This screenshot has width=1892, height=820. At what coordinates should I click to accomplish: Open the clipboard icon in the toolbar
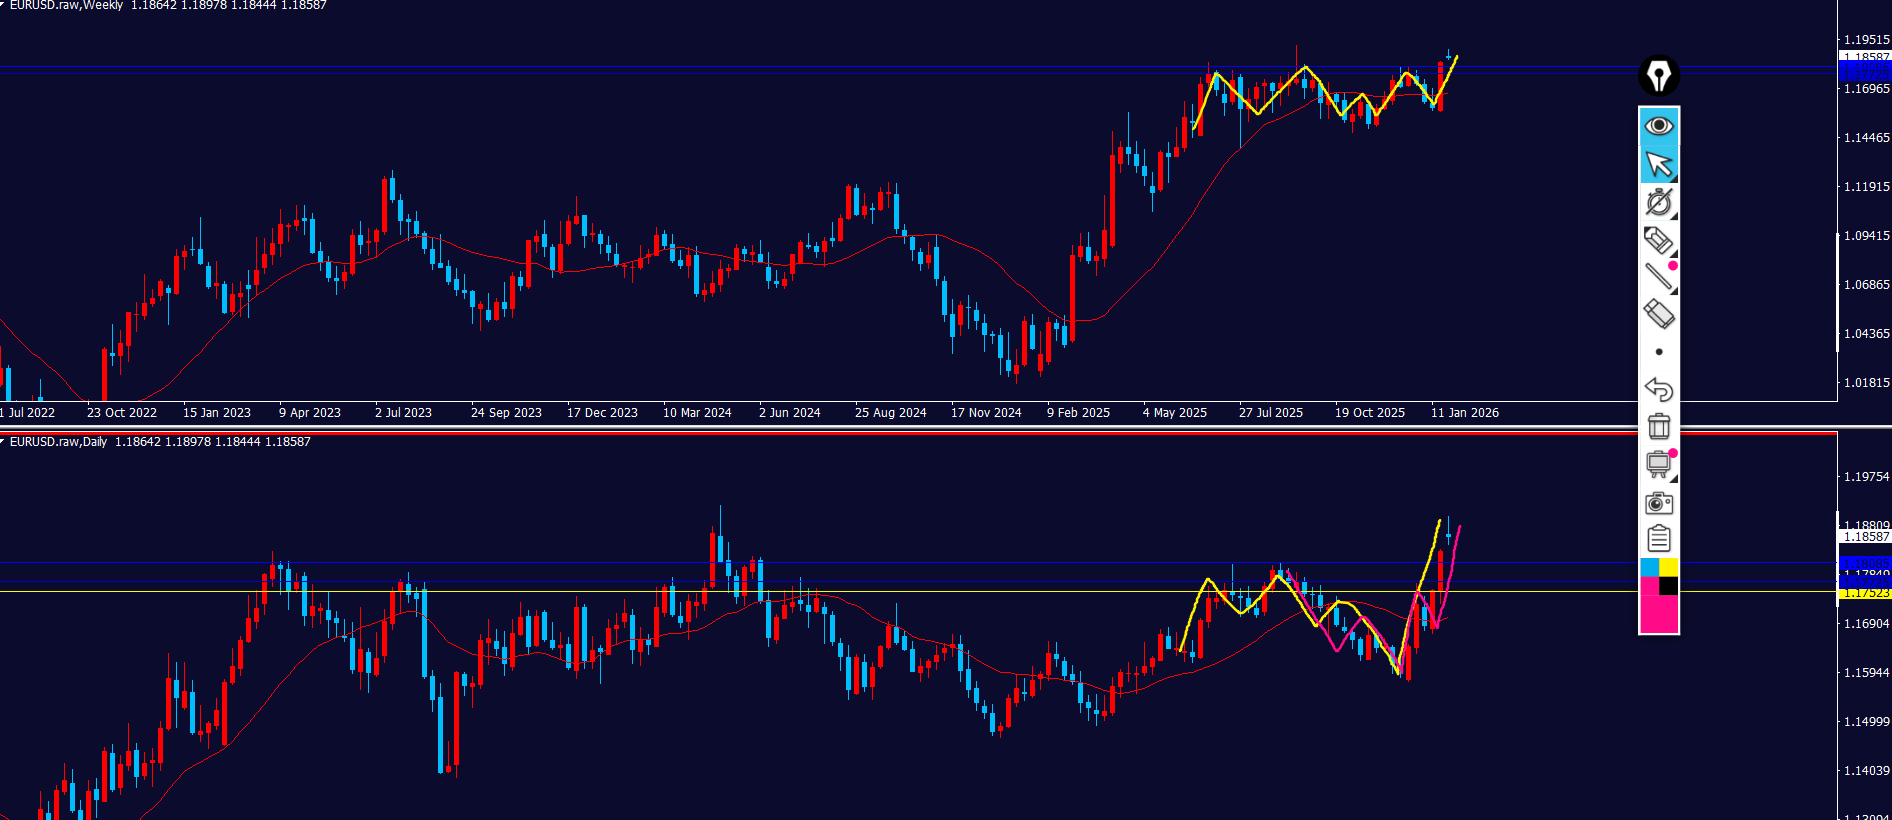point(1659,539)
